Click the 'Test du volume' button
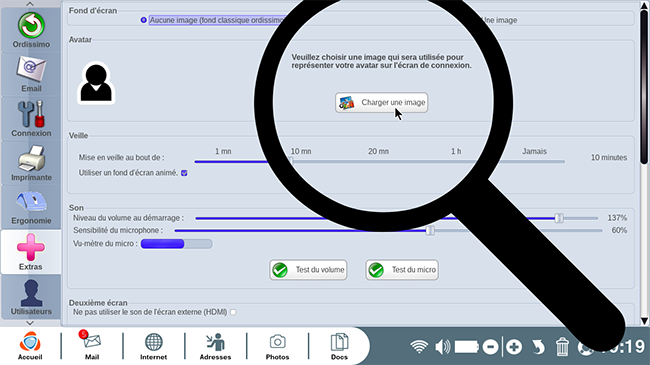This screenshot has width=650, height=365. (308, 270)
